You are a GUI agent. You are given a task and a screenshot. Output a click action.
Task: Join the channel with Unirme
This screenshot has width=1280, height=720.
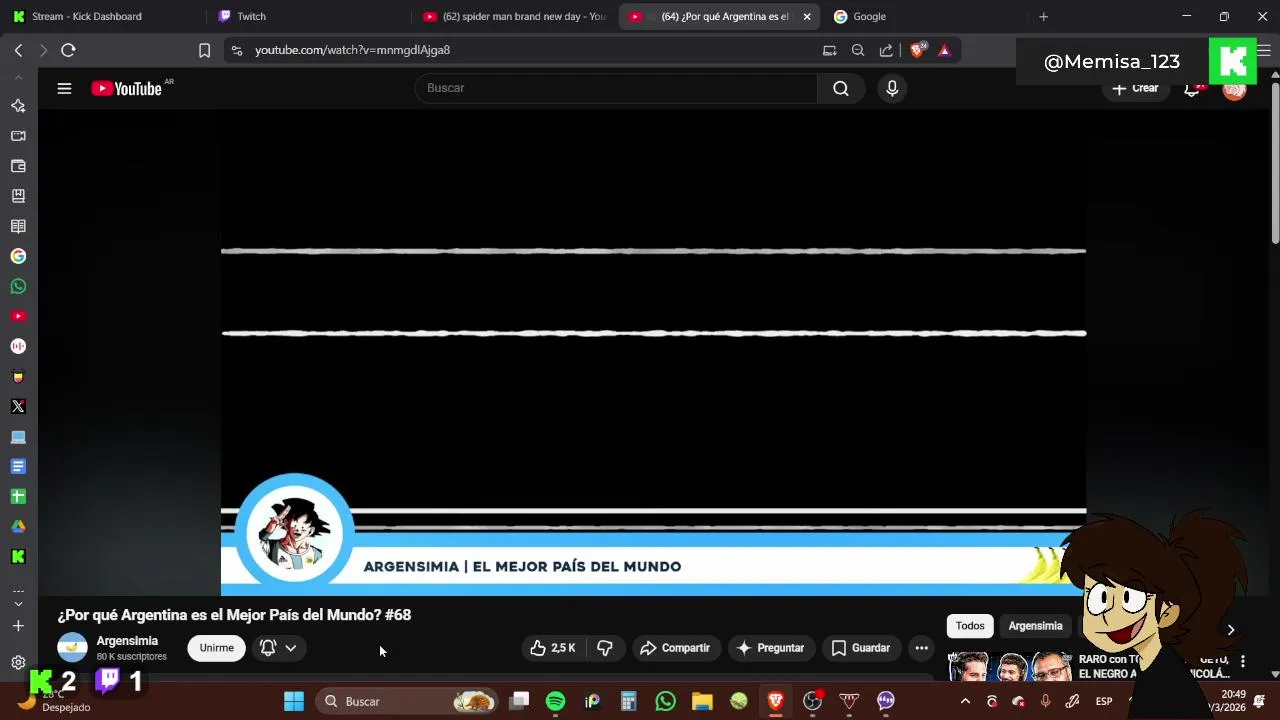point(216,648)
